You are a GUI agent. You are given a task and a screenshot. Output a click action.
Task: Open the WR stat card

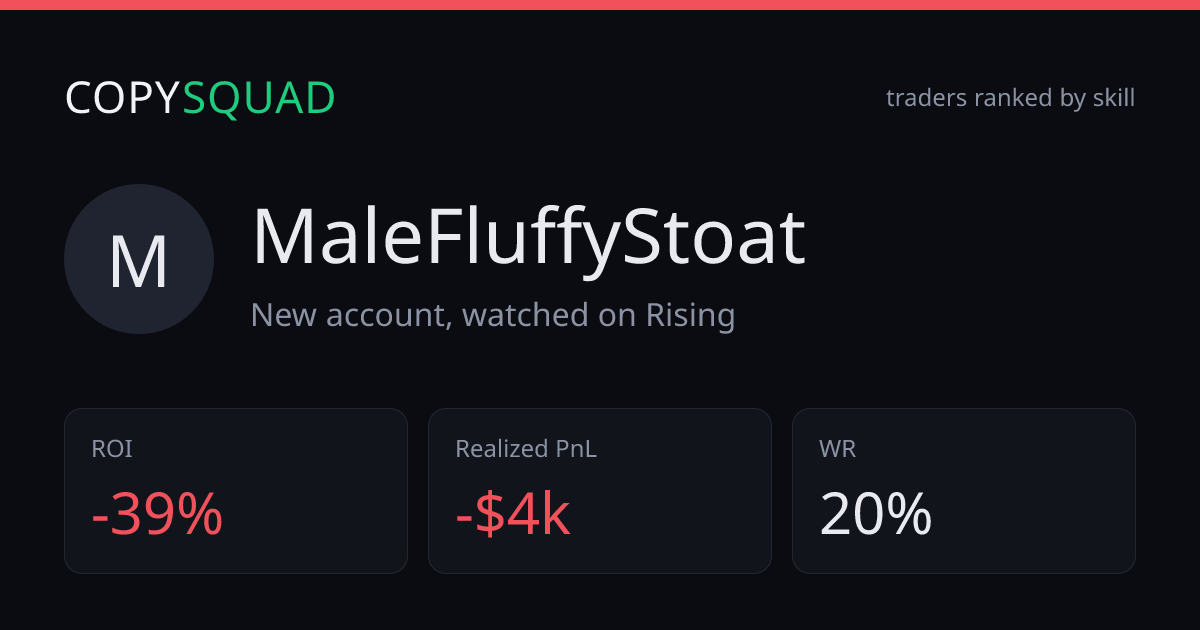(x=964, y=491)
